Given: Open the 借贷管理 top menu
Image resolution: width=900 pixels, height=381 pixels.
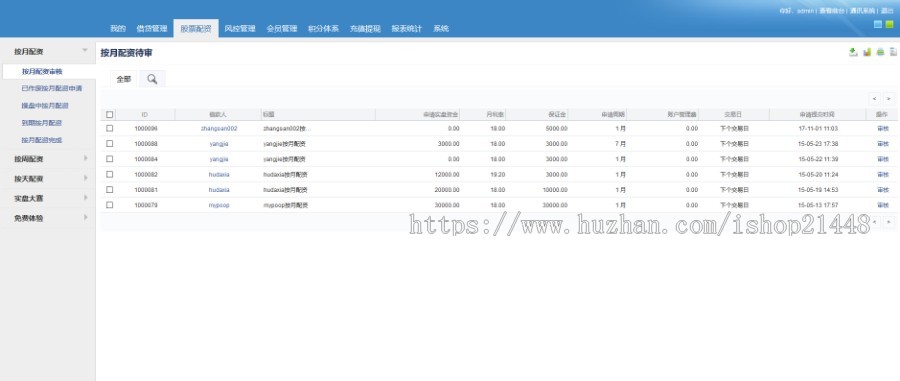Looking at the screenshot, I should coord(152,28).
